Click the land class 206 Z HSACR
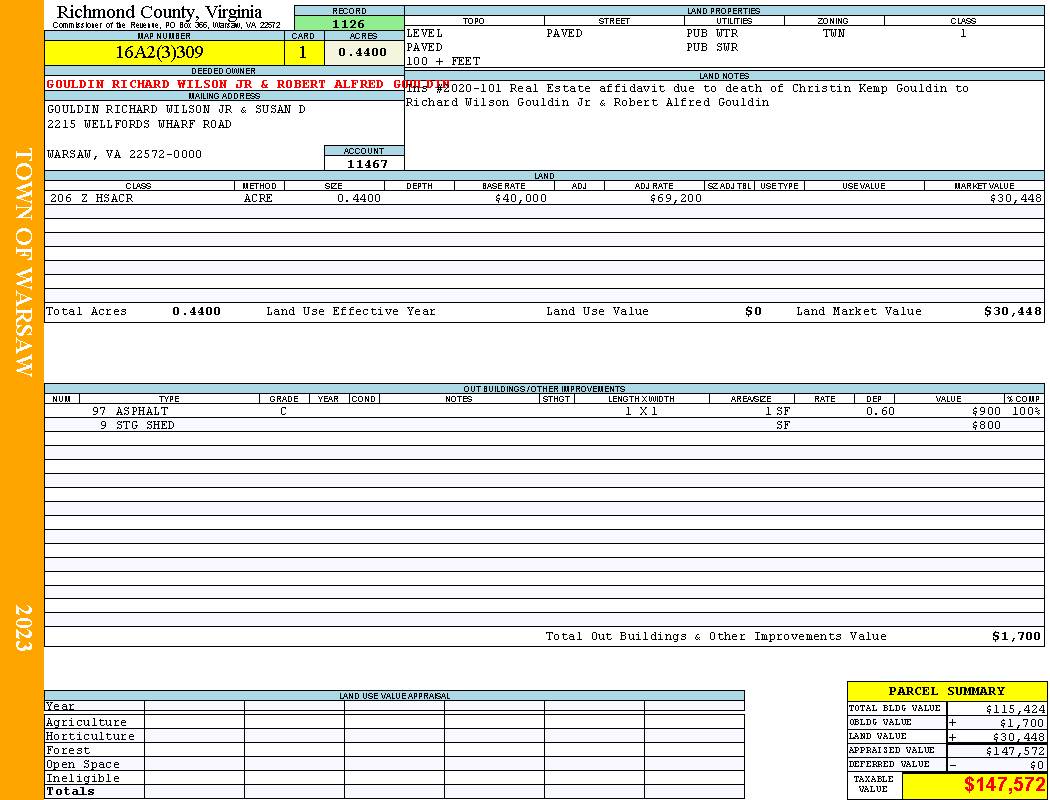The height and width of the screenshot is (800, 1050). click(92, 198)
